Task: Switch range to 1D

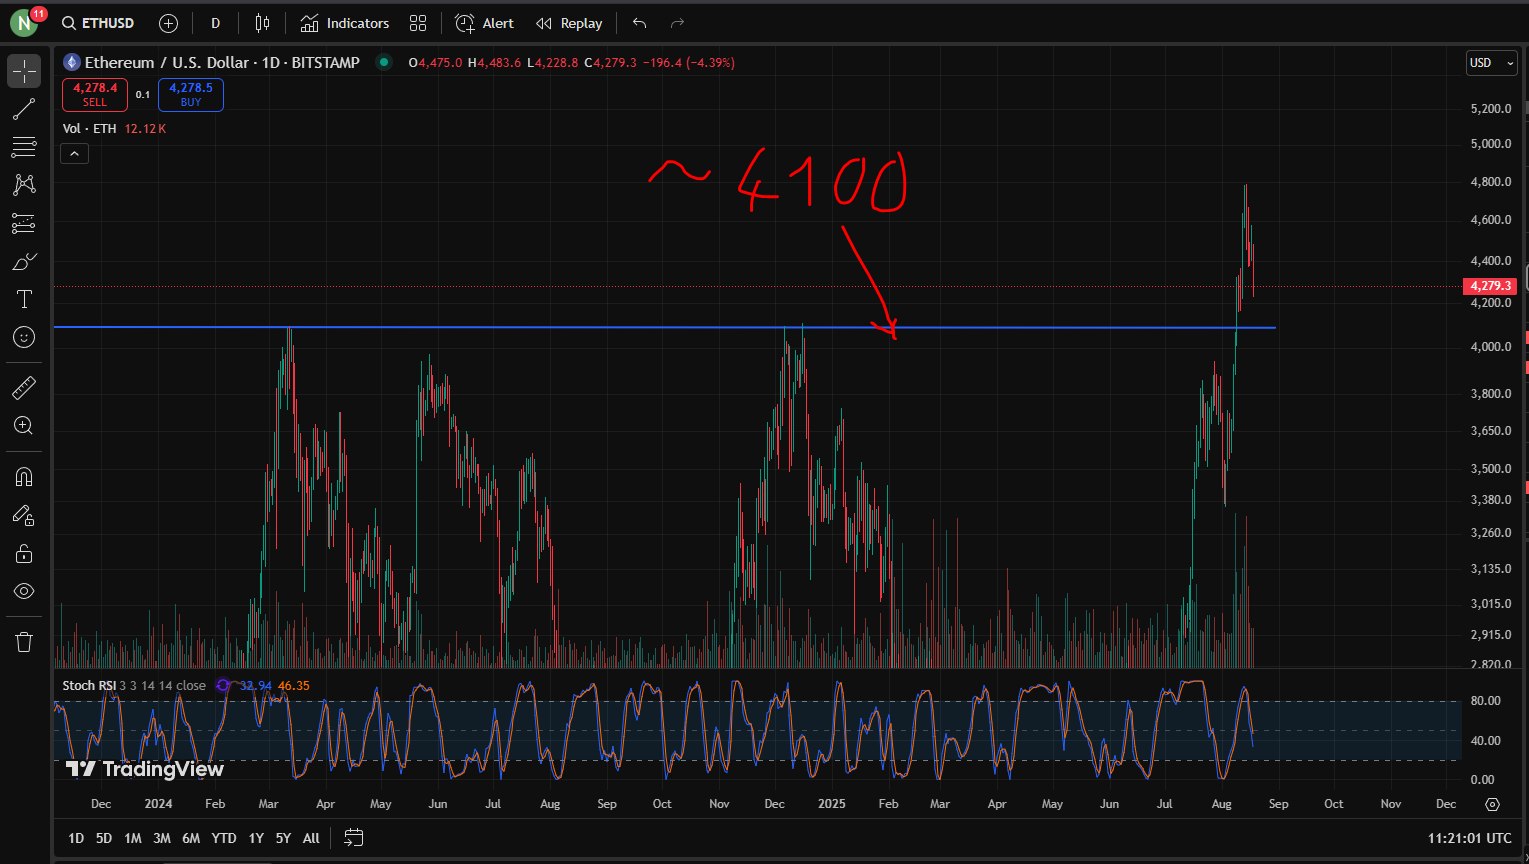Action: click(76, 838)
